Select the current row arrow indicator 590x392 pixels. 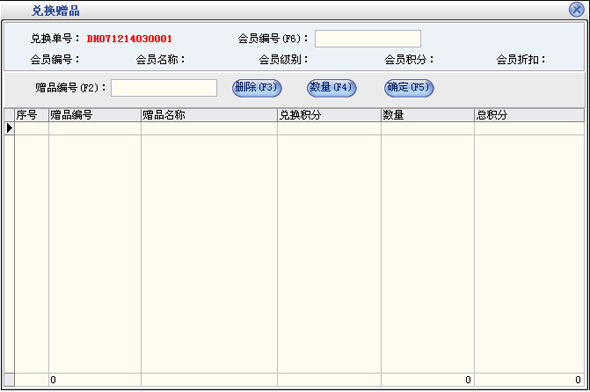pos(9,128)
